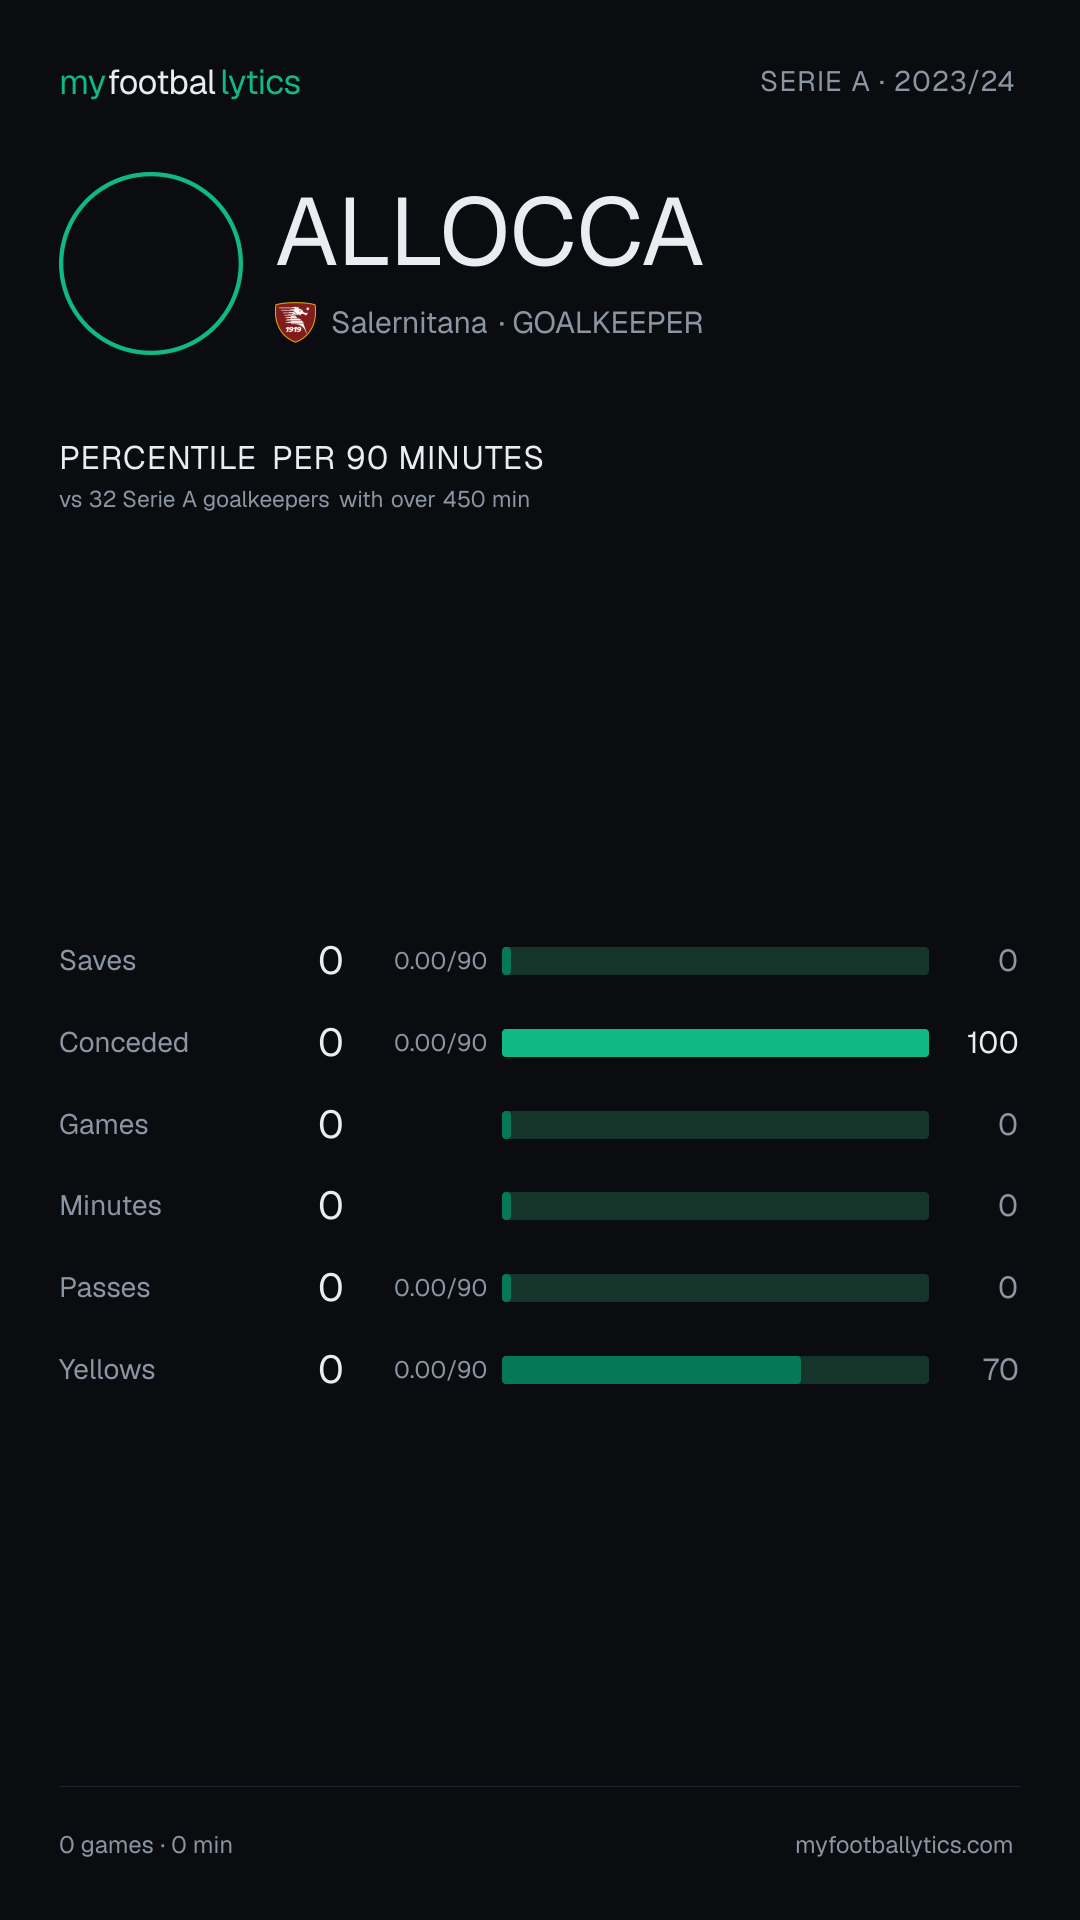Select the Saves stat label
Viewport: 1080px width, 1920px height.
98,961
